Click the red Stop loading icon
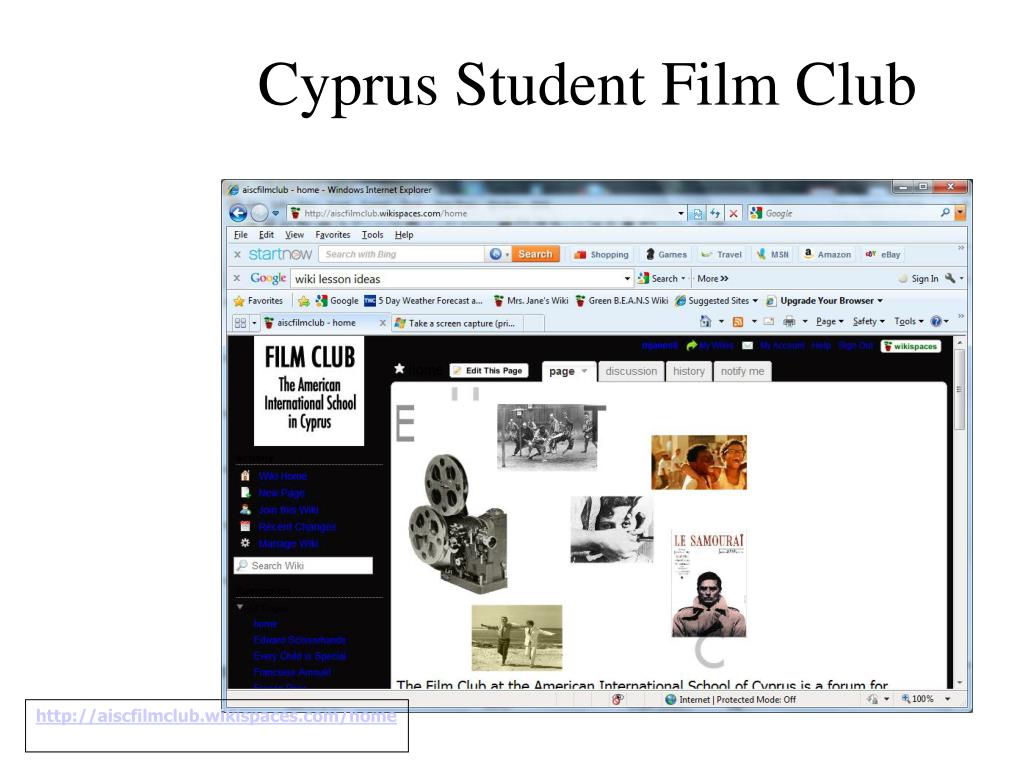 click(x=733, y=214)
